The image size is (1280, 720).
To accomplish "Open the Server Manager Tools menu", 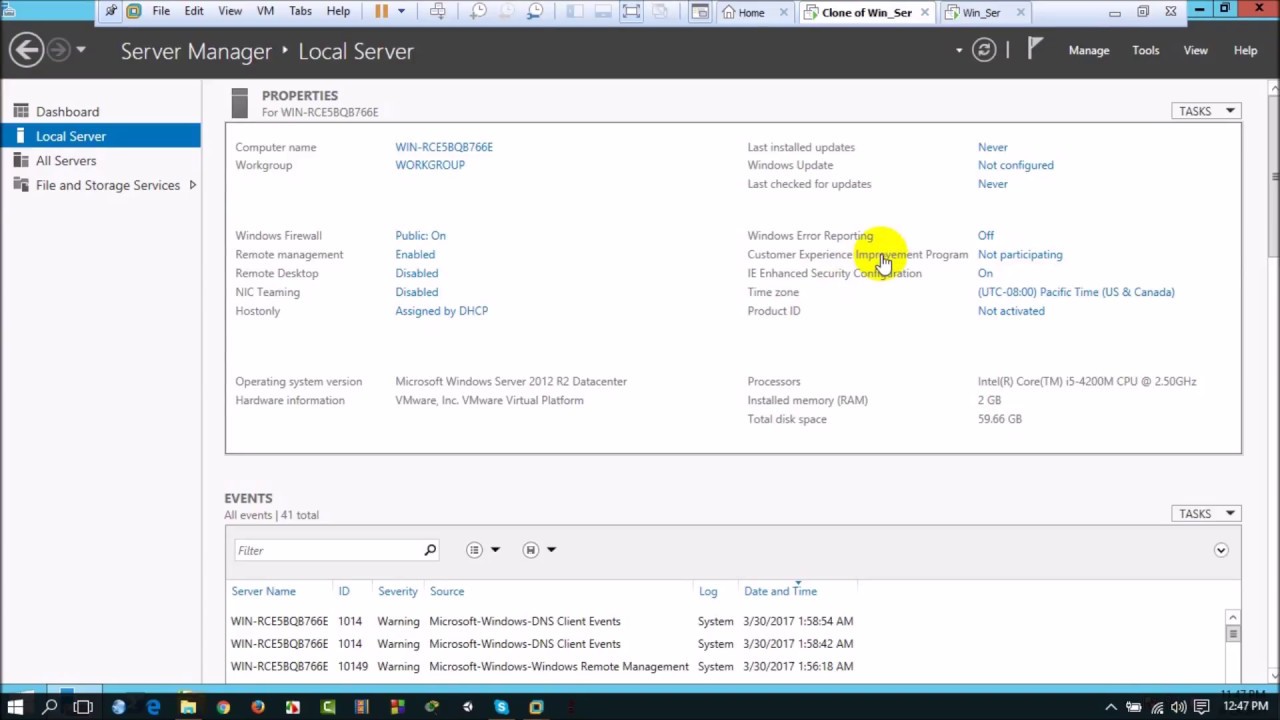I will click(x=1146, y=50).
